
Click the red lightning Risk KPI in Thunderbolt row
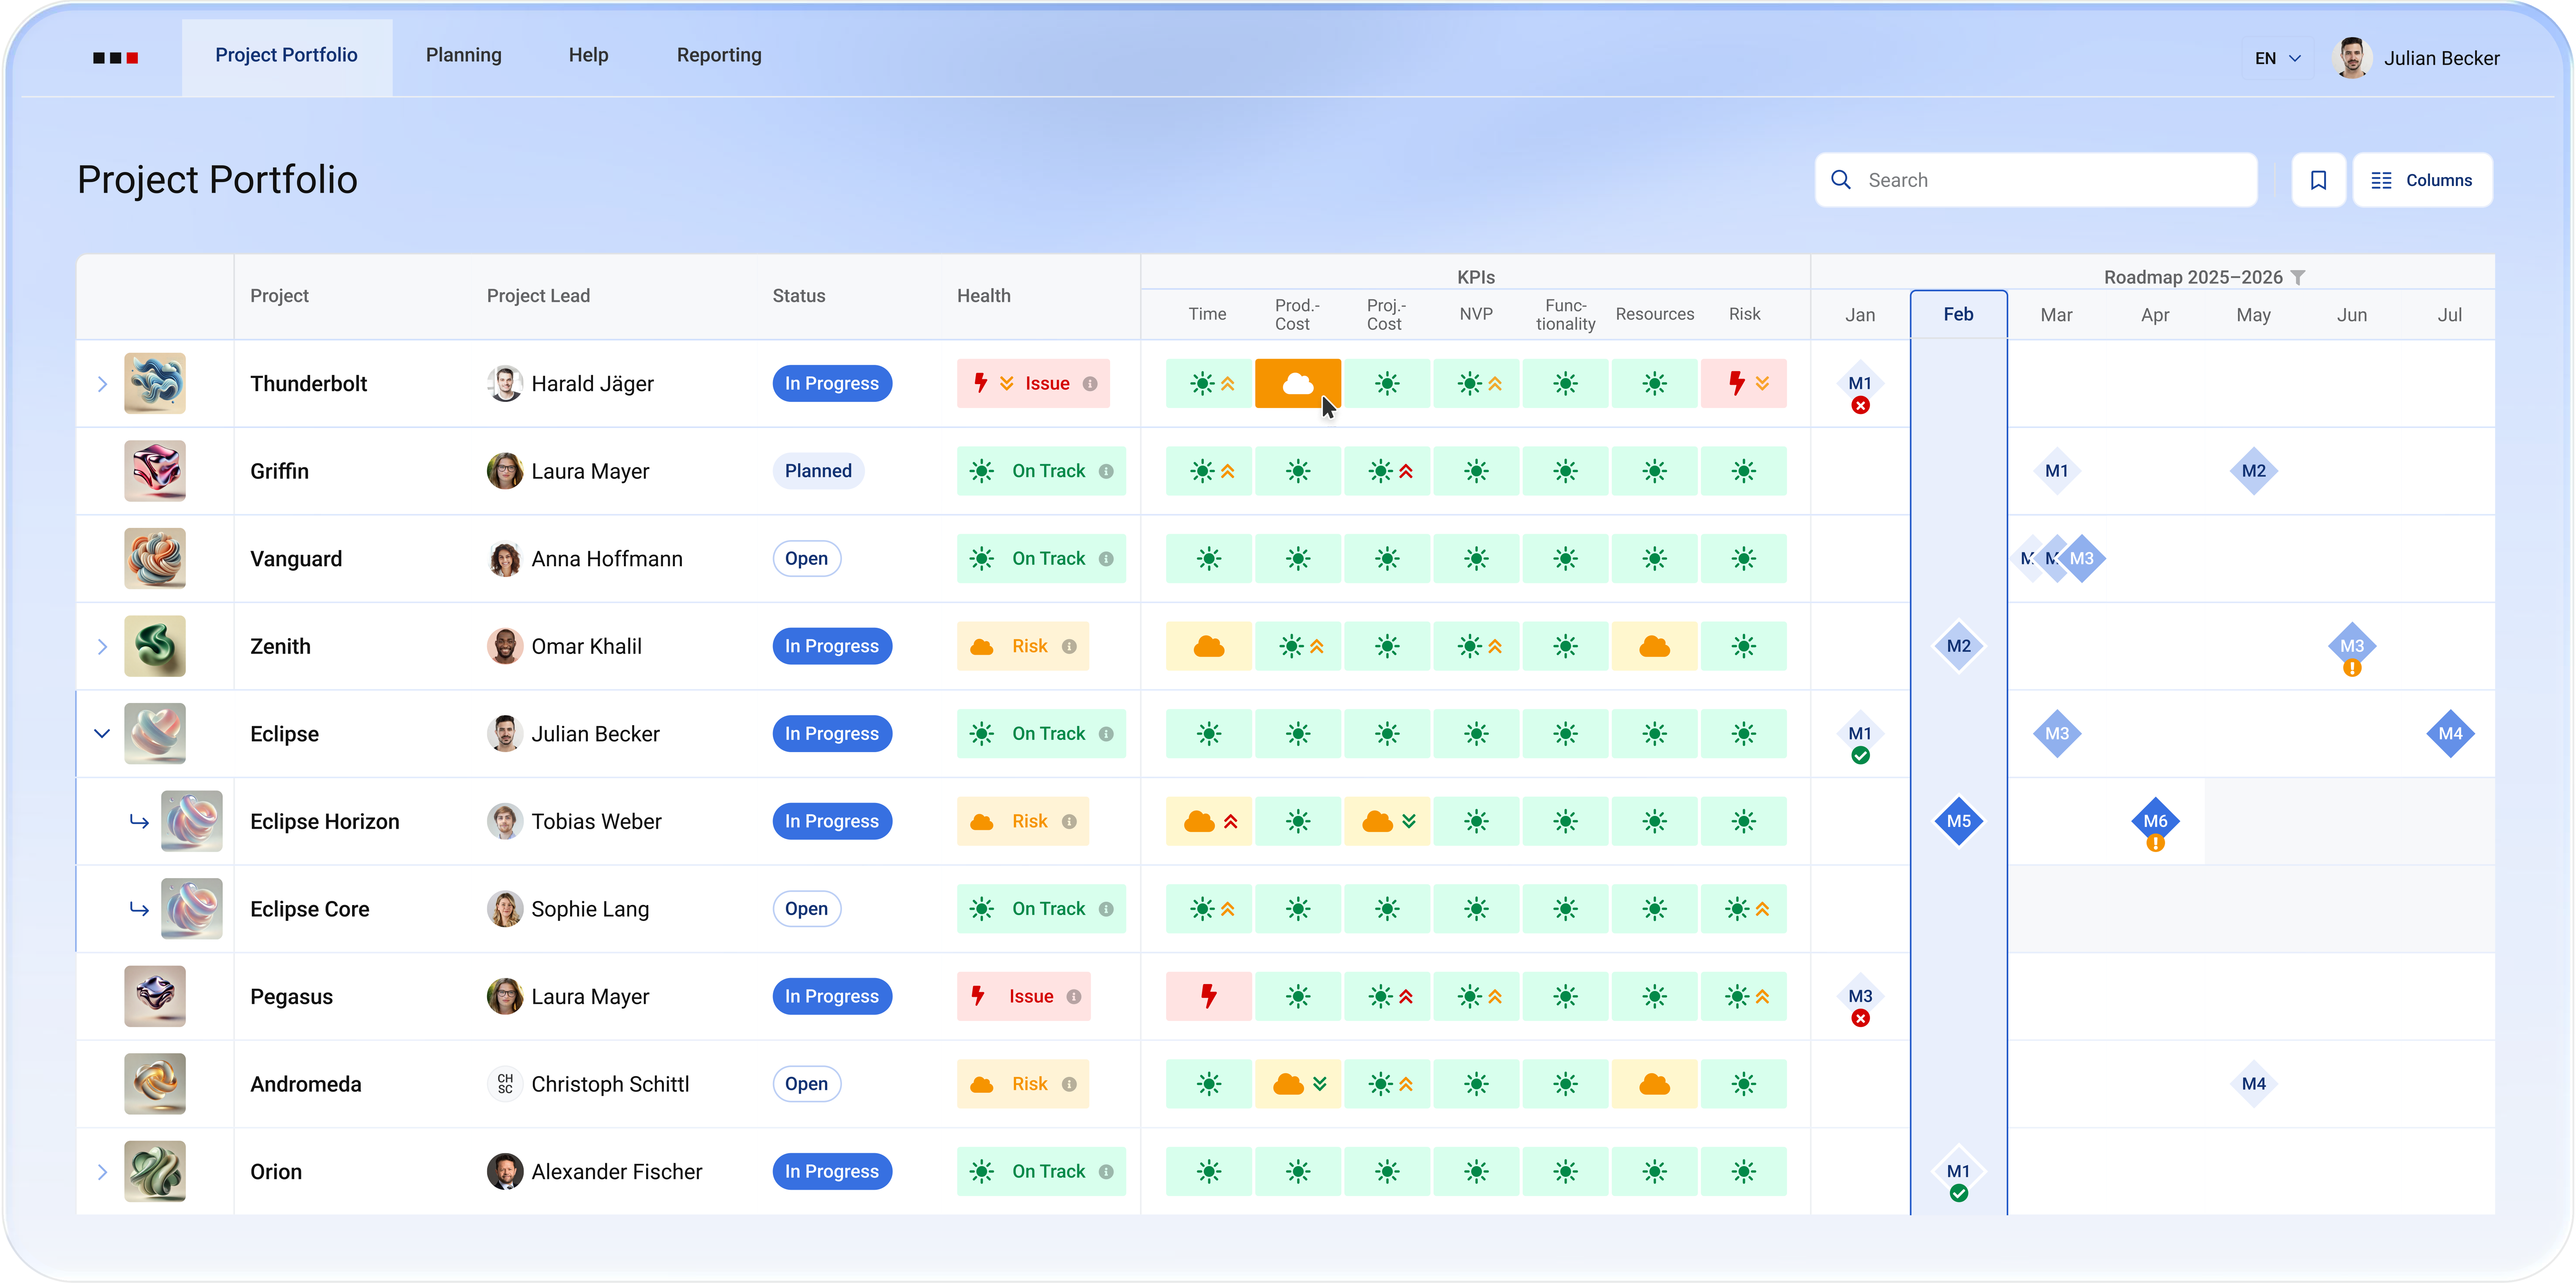tap(1744, 383)
